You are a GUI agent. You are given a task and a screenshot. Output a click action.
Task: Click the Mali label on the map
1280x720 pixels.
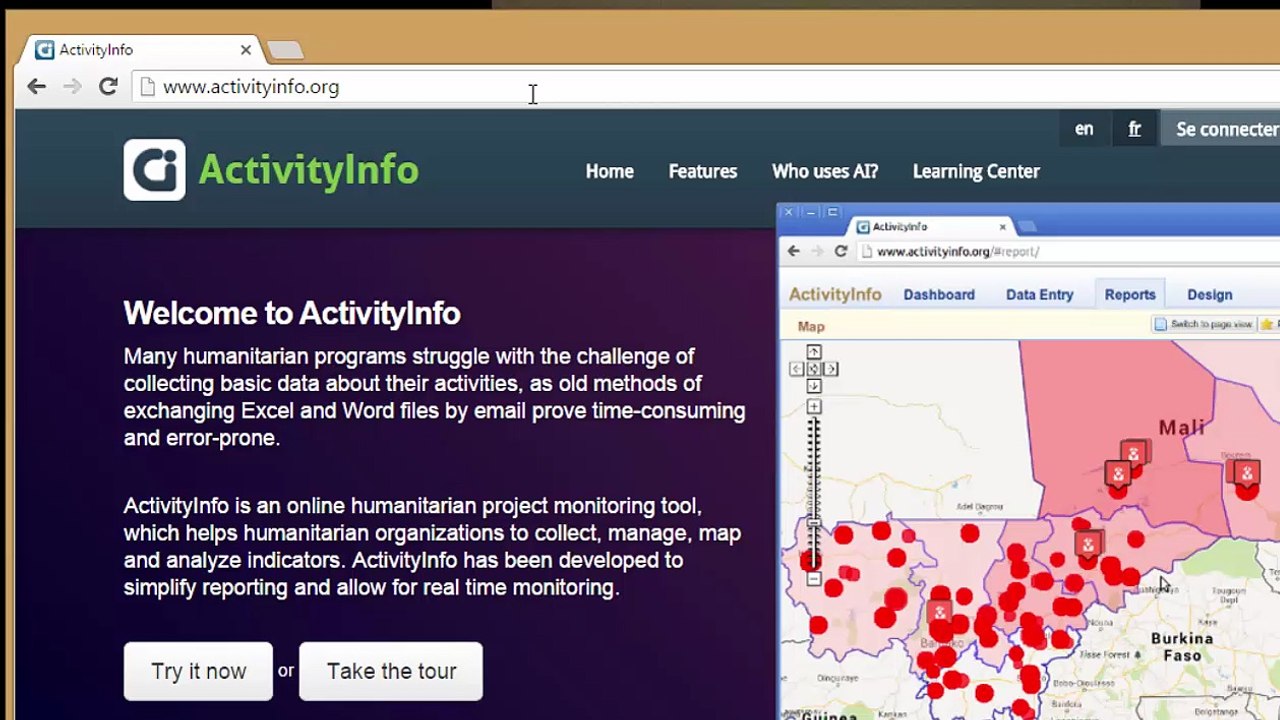(1181, 428)
